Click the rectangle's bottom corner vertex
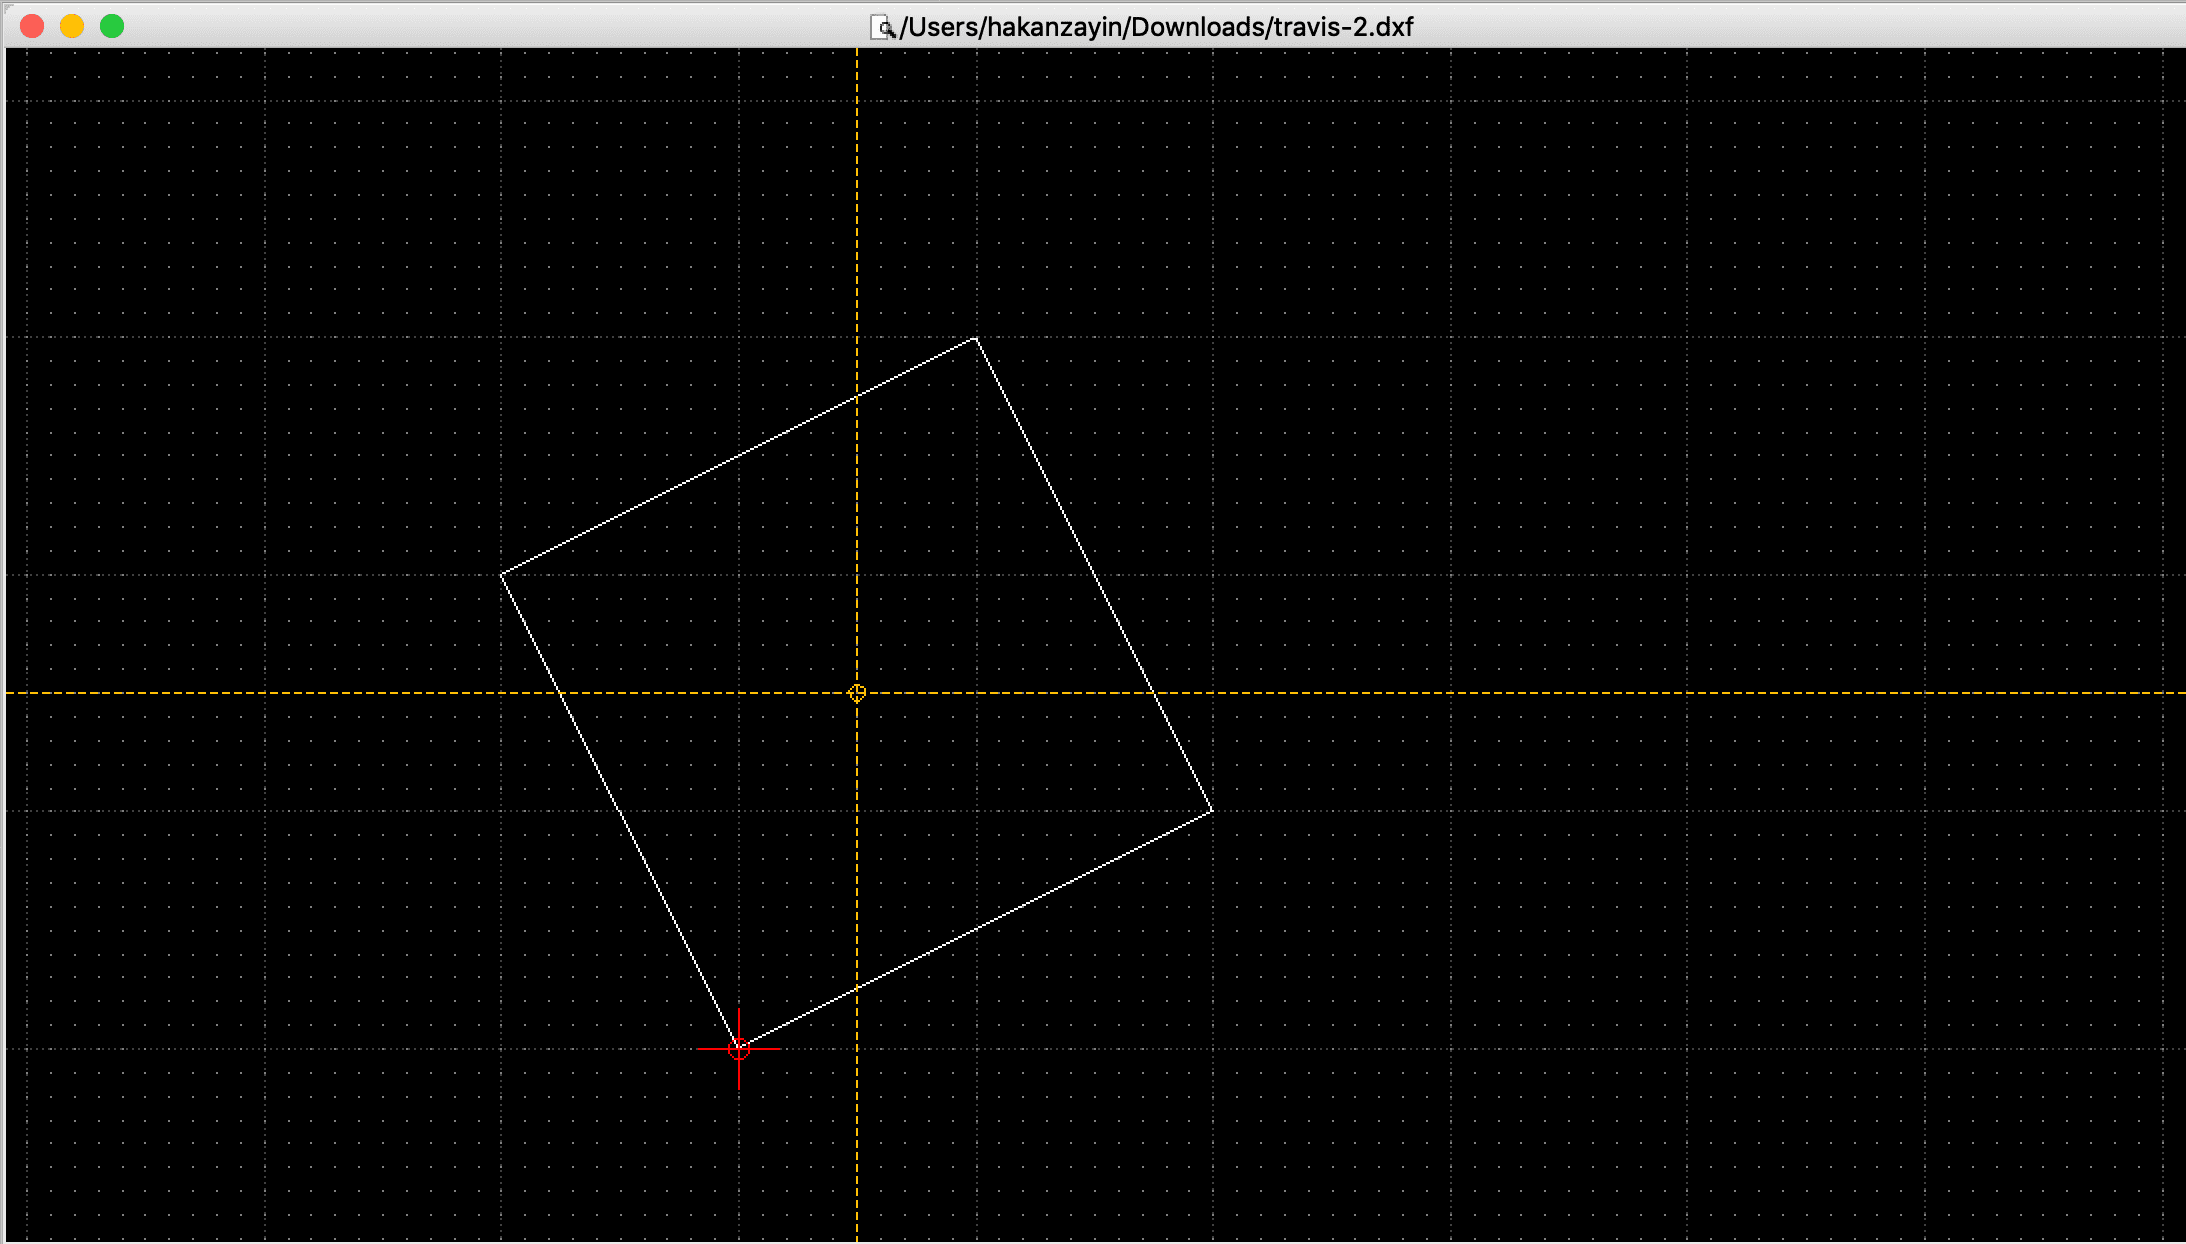The width and height of the screenshot is (2186, 1244). click(739, 1048)
